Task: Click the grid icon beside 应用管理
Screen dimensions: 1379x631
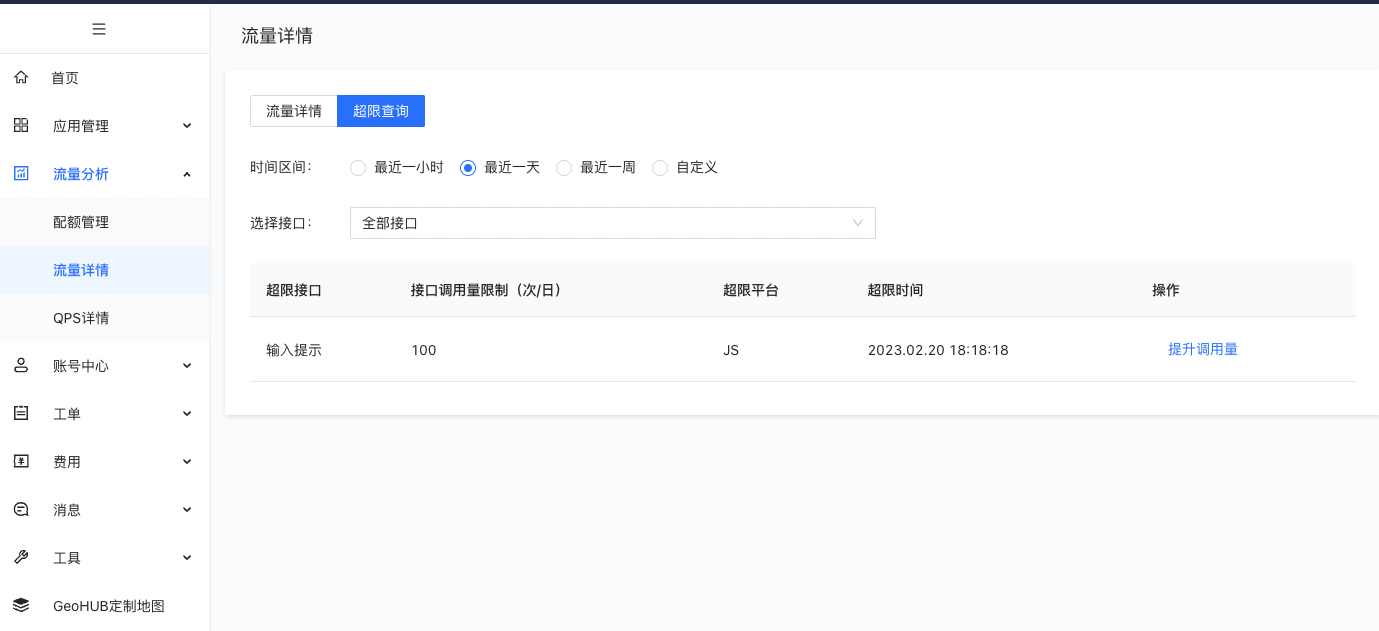Action: [21, 125]
